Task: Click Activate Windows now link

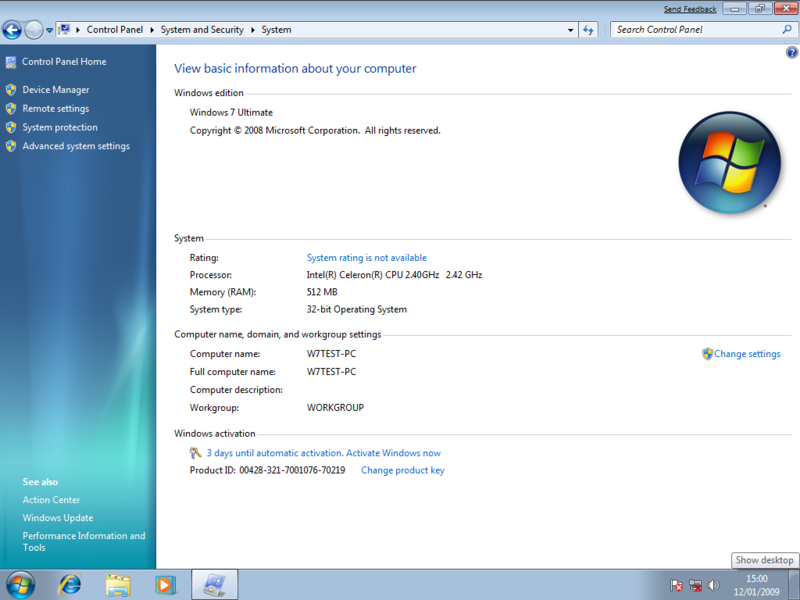Action: [x=393, y=453]
